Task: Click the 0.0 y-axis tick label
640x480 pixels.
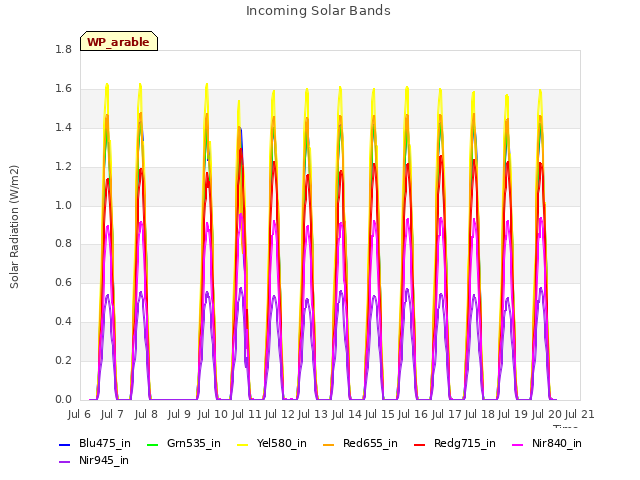Action: (63, 399)
